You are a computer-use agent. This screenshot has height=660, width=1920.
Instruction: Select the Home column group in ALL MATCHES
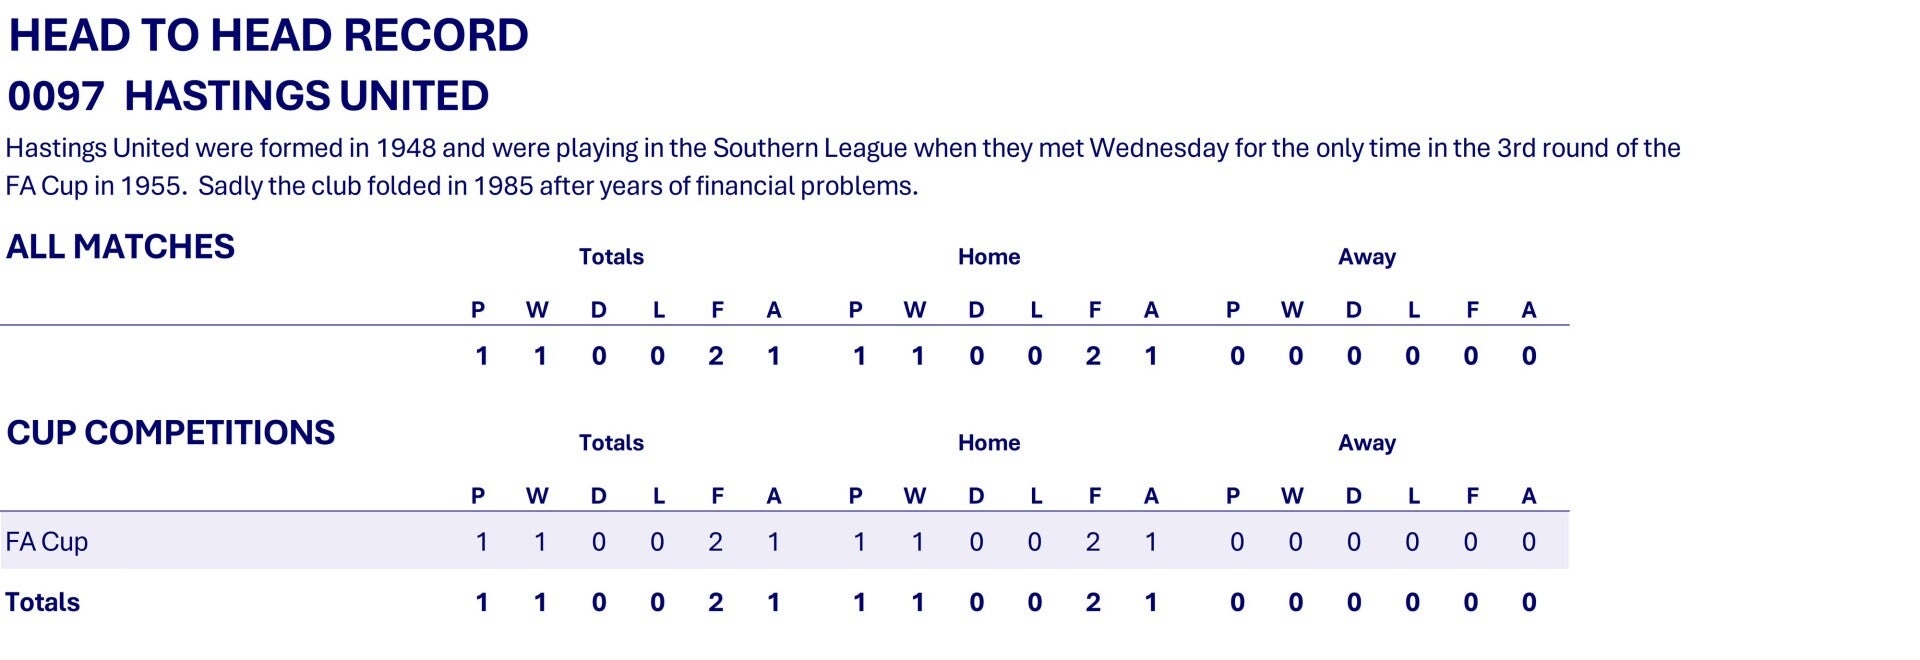click(989, 257)
